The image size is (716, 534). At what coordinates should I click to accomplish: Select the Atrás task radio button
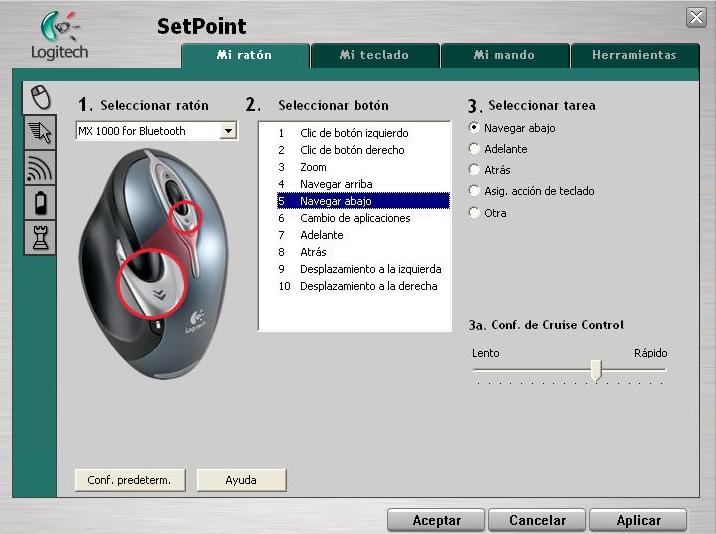click(x=475, y=170)
